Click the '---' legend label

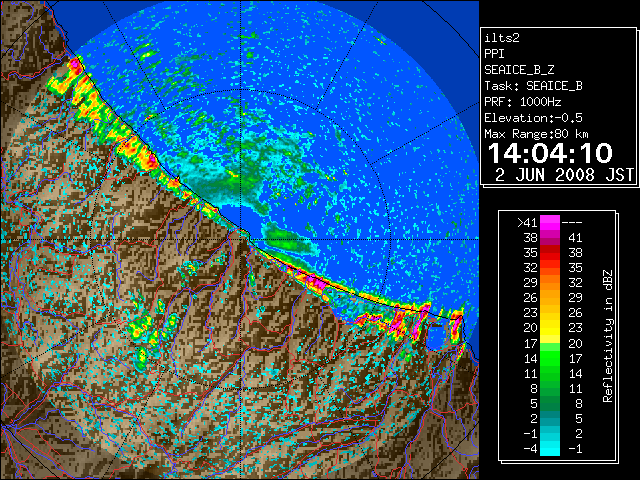572,223
